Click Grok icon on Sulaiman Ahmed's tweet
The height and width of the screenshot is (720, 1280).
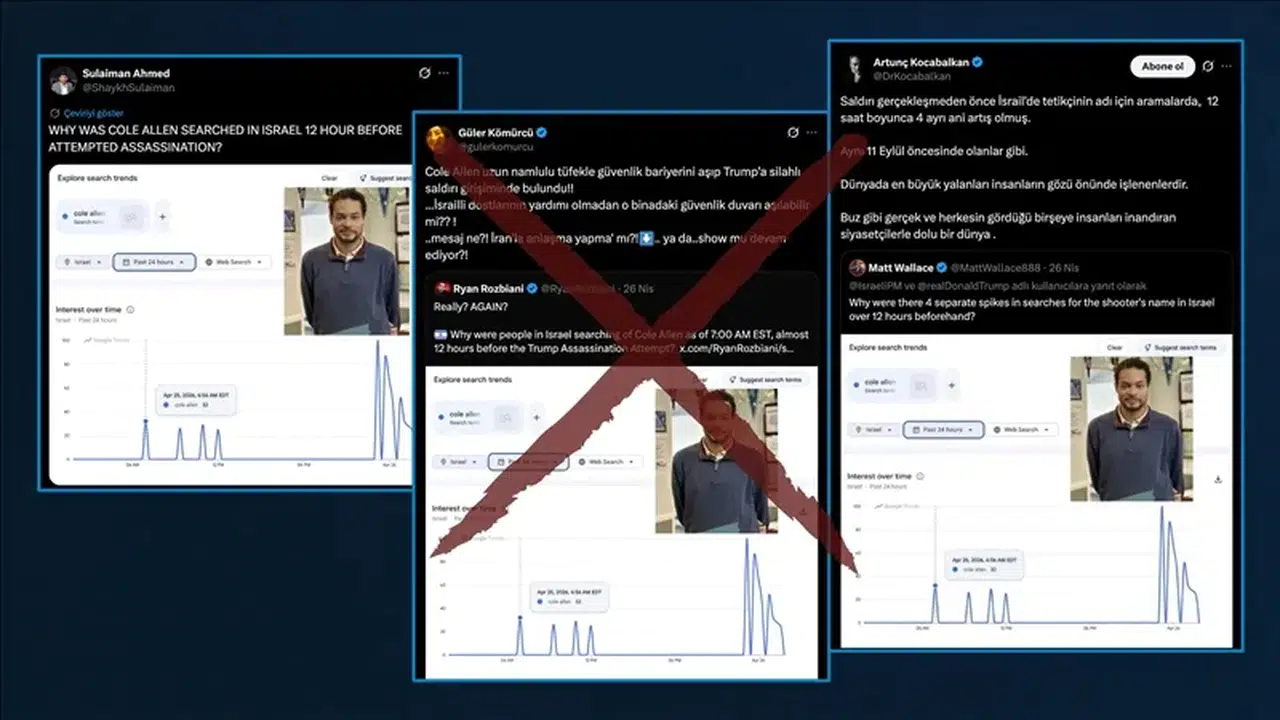(x=425, y=73)
